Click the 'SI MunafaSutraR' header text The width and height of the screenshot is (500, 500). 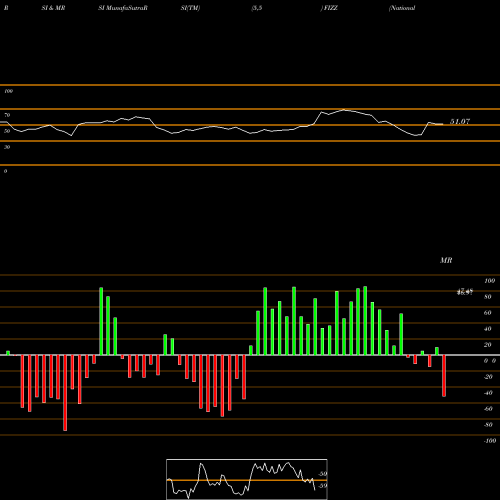coord(123,8)
